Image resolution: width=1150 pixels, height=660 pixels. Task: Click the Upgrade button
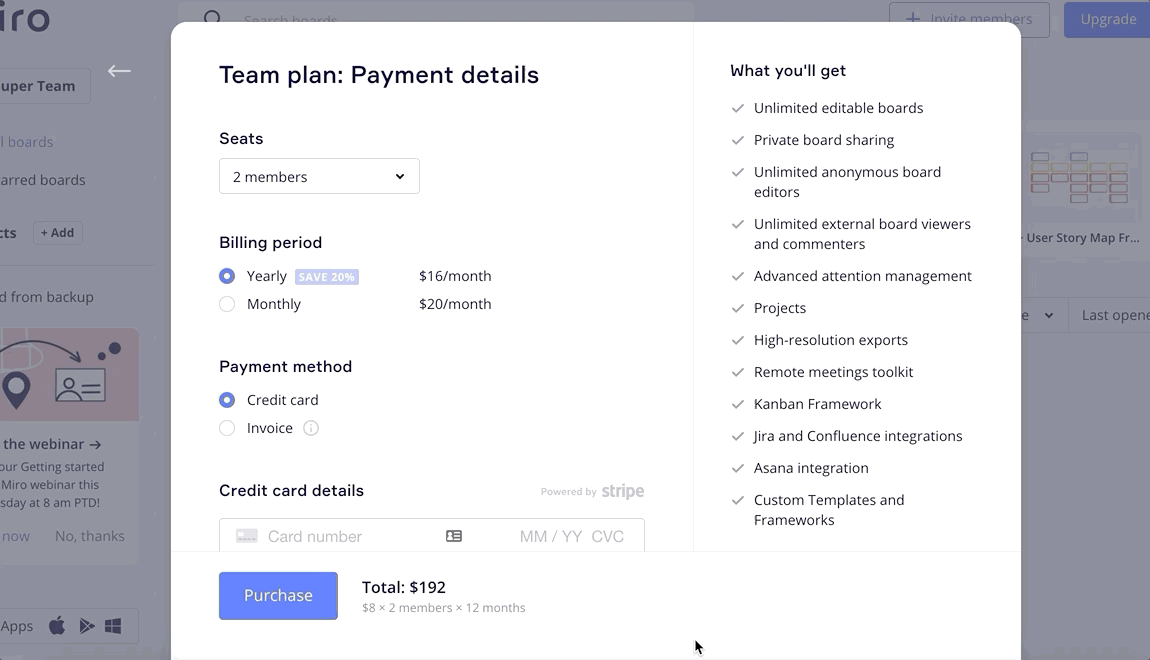[x=1107, y=19]
